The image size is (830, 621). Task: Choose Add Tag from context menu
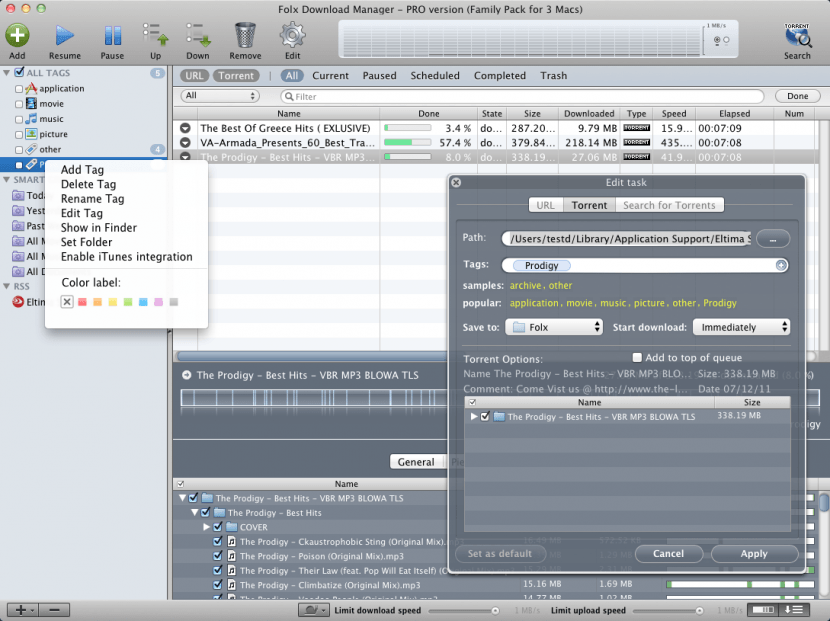pyautogui.click(x=82, y=169)
